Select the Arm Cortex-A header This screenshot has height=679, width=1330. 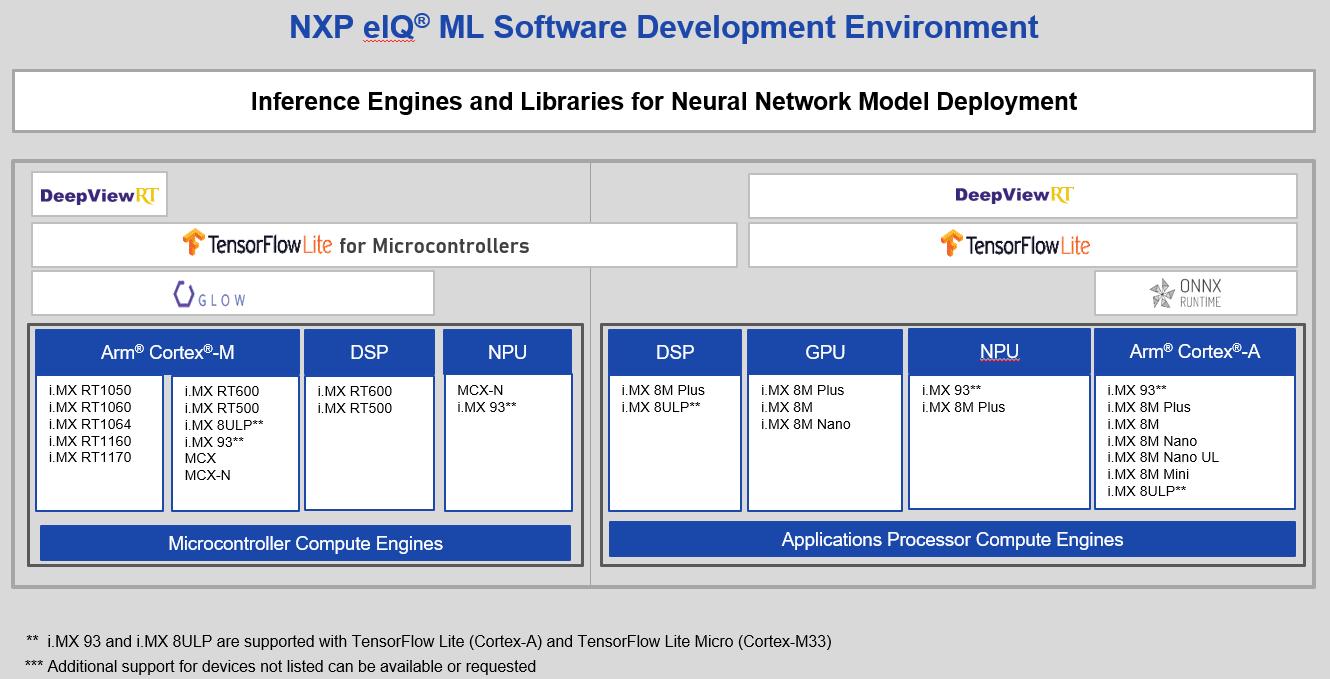(1194, 351)
